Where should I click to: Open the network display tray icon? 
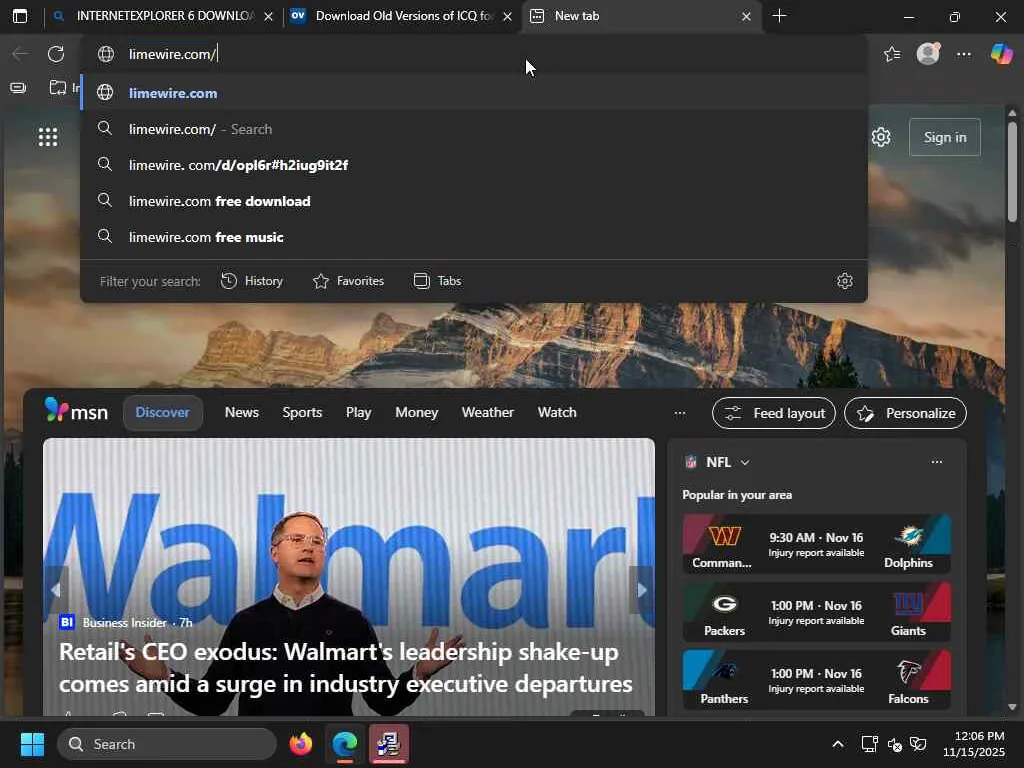pos(869,744)
